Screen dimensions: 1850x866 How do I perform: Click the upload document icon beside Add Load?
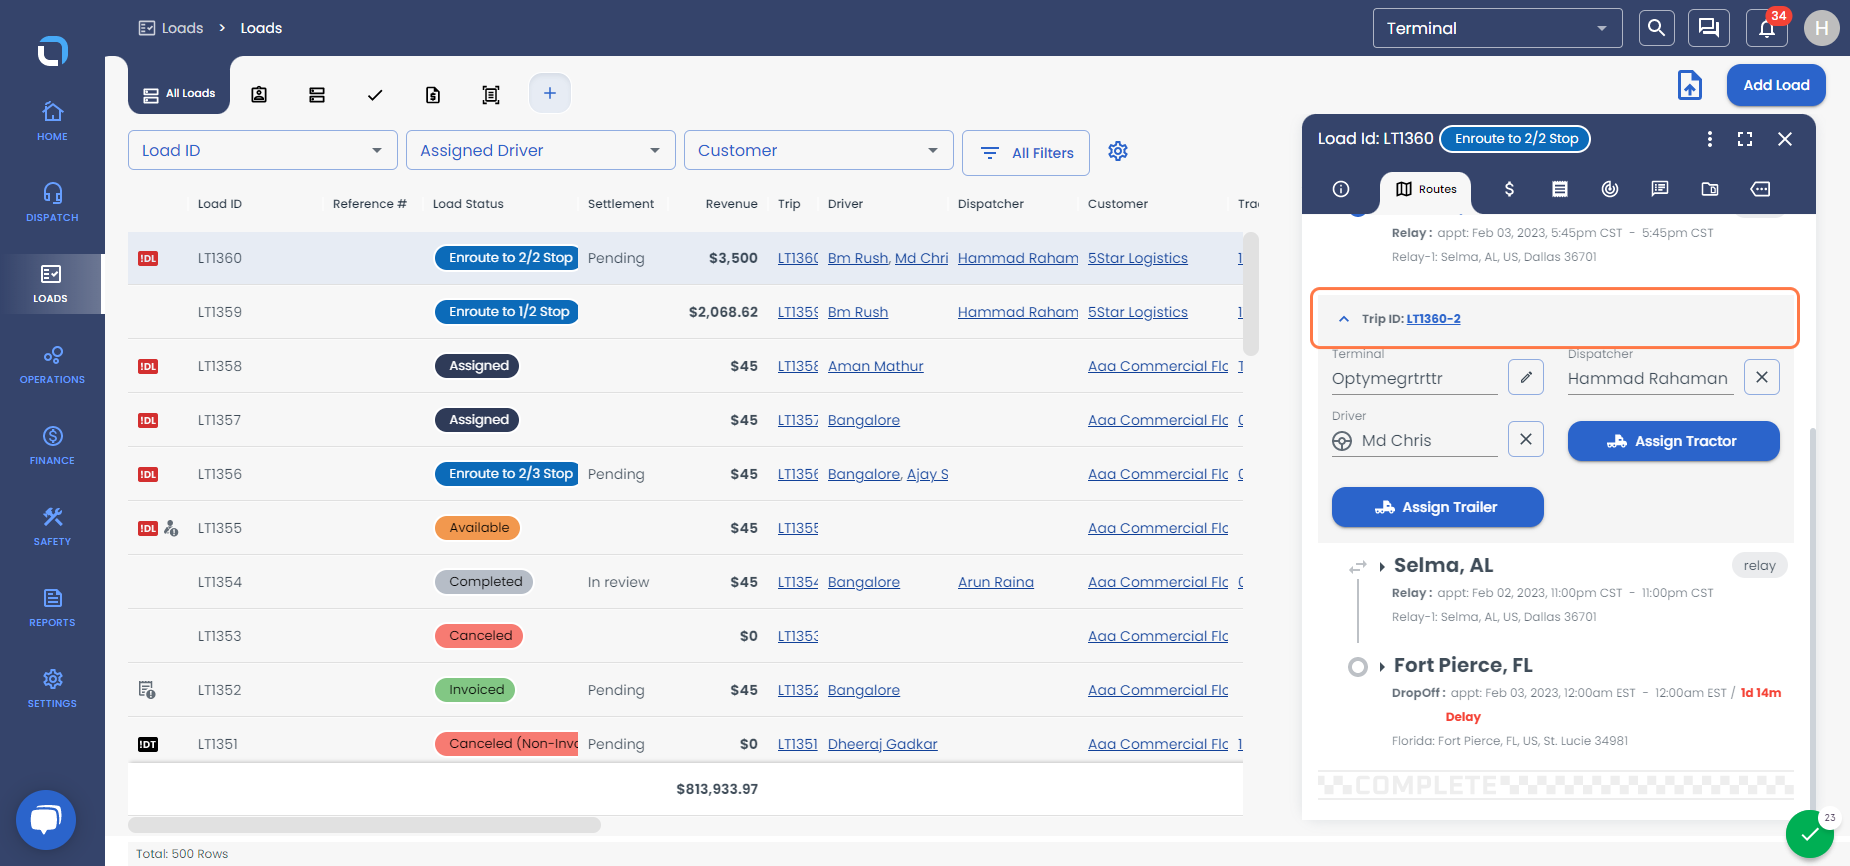[1690, 85]
